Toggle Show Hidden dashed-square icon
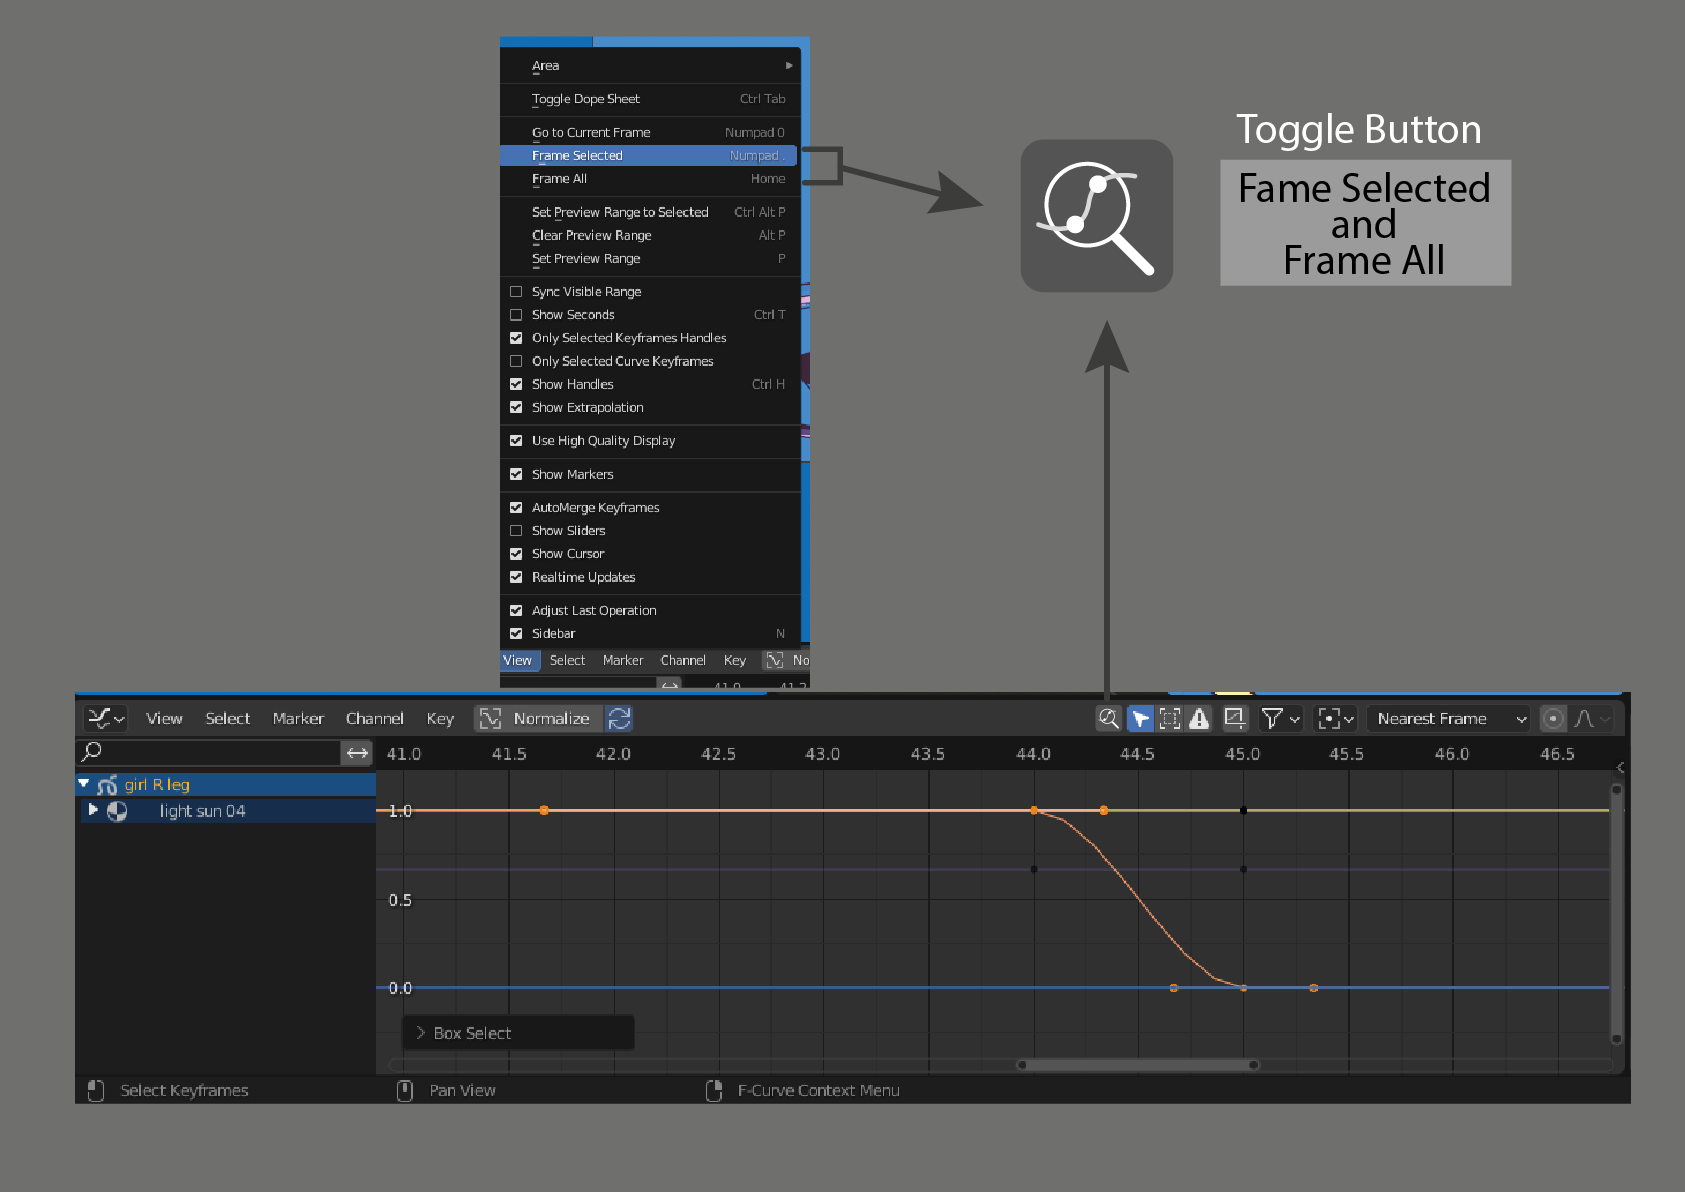The image size is (1685, 1192). [x=1169, y=718]
